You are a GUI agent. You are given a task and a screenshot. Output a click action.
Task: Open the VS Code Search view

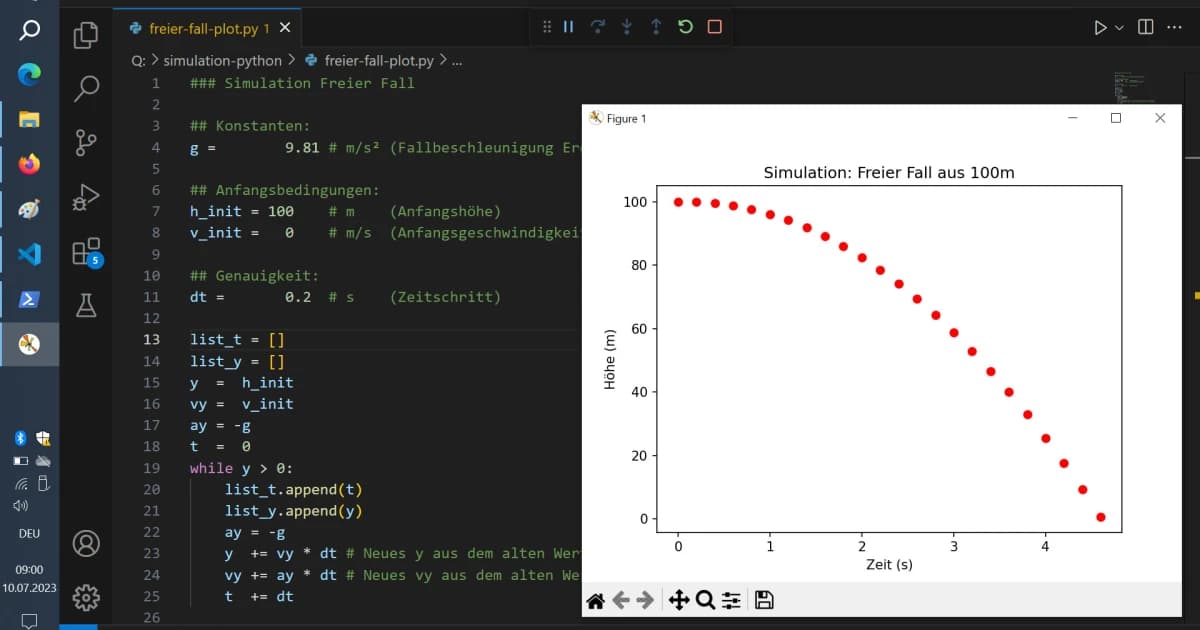click(86, 89)
